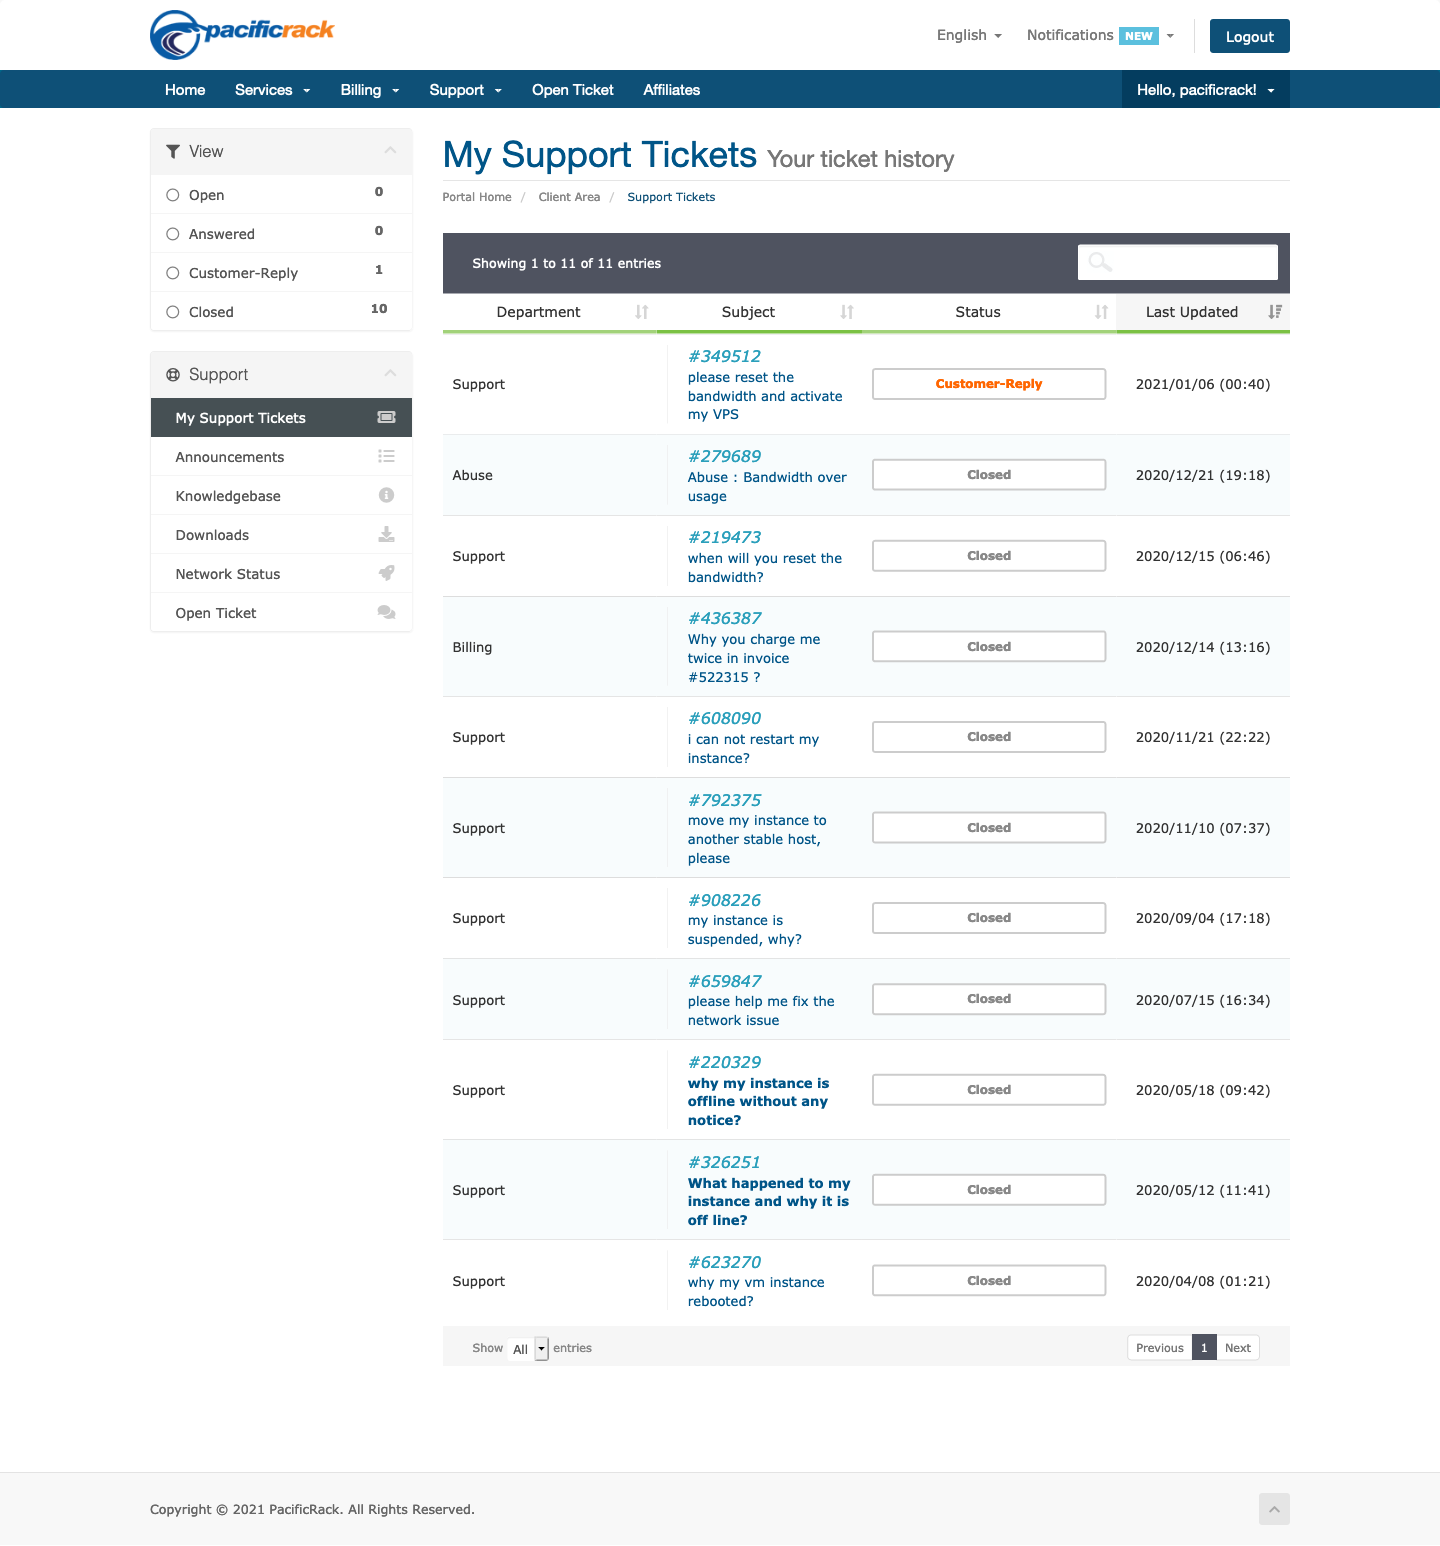Screen dimensions: 1440x1546
Task: Select the Open tickets radio filter
Action: (173, 195)
